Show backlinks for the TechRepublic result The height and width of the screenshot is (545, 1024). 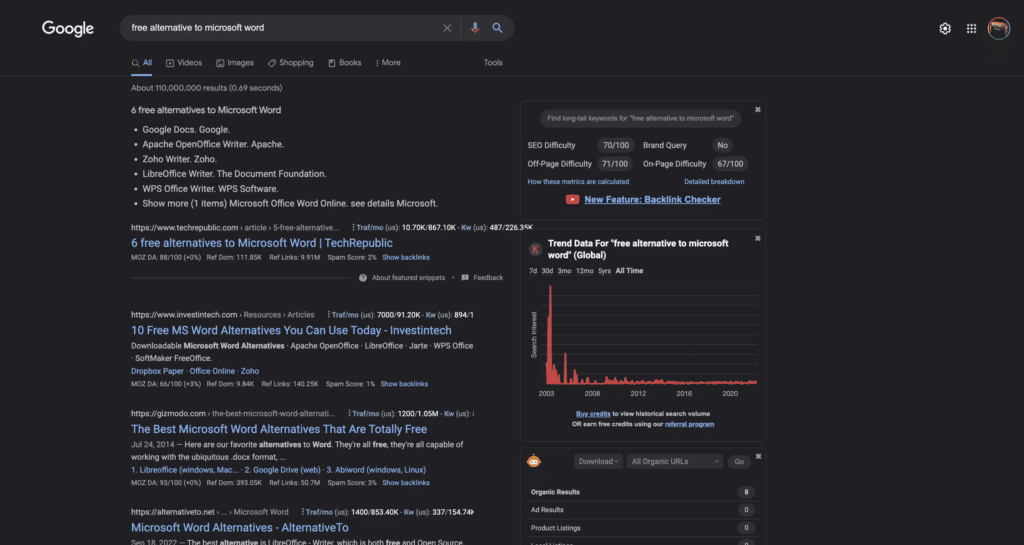point(406,258)
